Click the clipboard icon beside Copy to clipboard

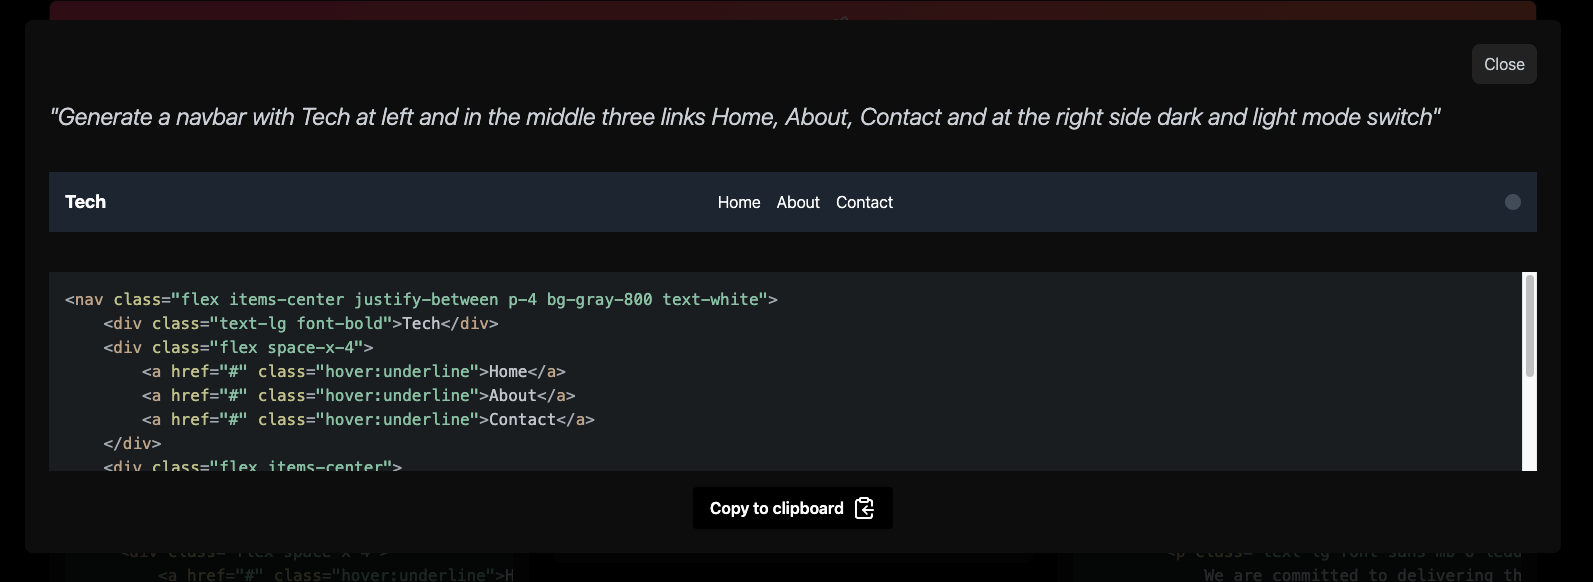[x=865, y=508]
